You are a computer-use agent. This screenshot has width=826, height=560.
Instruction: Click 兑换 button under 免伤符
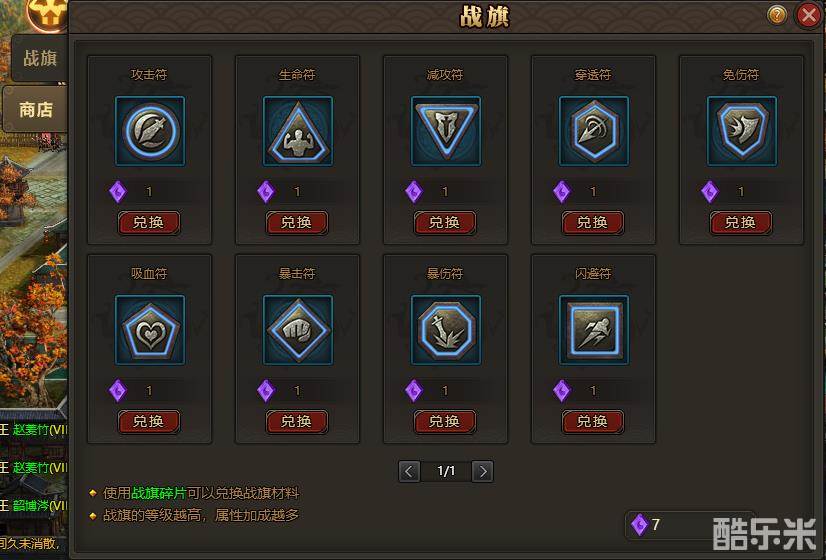741,223
